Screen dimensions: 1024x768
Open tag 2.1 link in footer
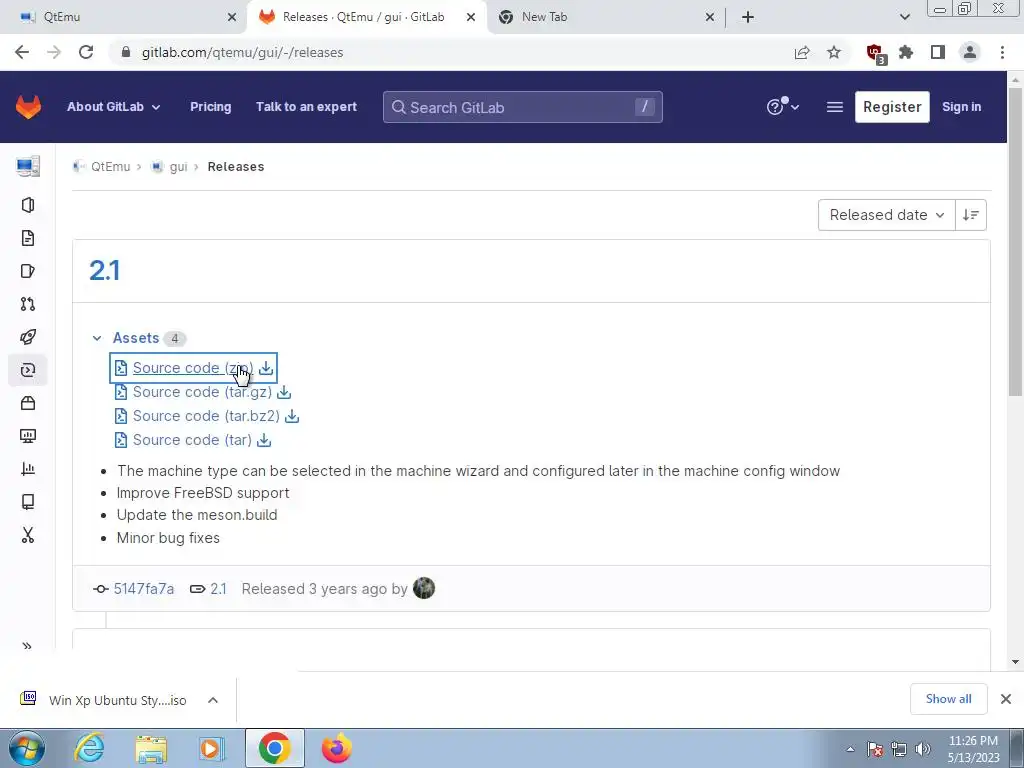tap(218, 589)
